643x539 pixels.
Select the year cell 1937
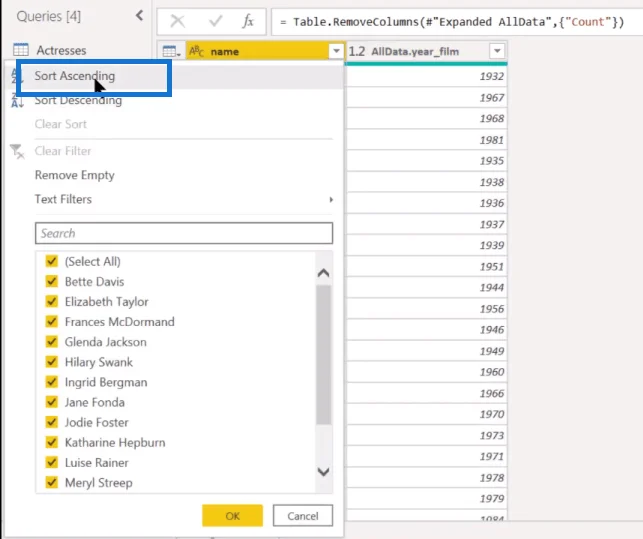[x=426, y=224]
